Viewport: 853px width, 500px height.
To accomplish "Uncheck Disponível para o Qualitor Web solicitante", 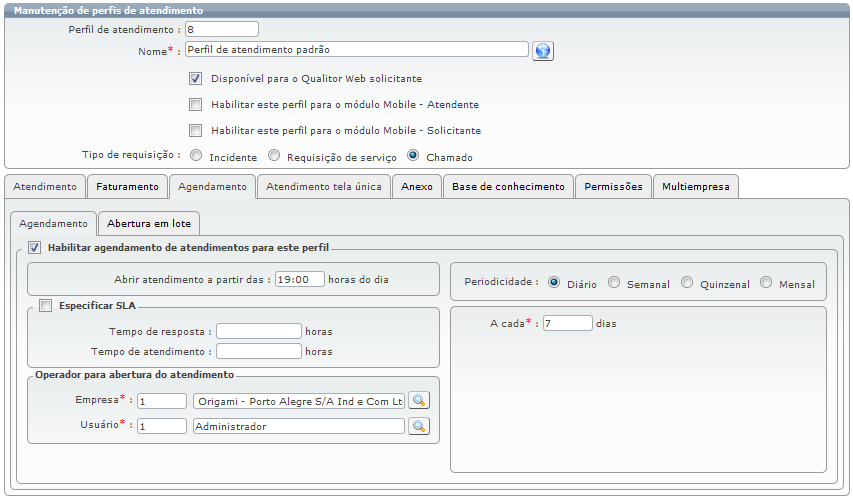I will tap(196, 78).
